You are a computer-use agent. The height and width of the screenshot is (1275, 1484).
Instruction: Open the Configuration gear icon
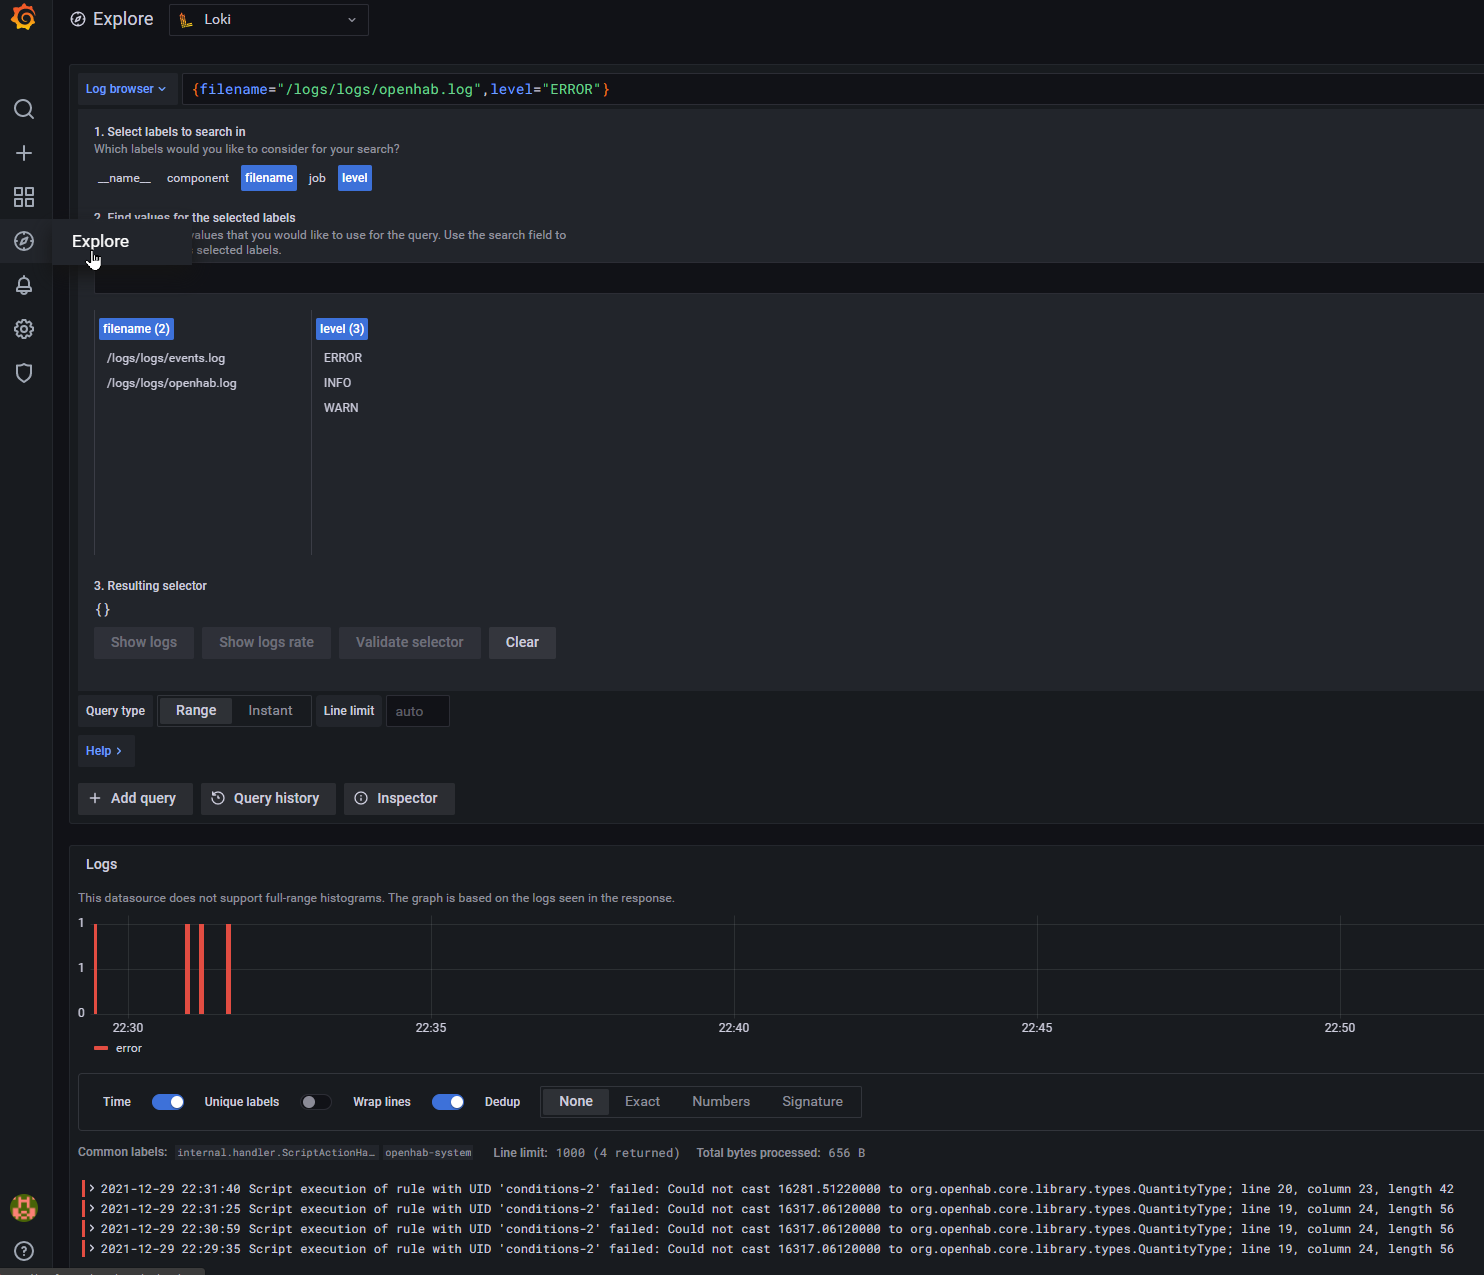(24, 329)
